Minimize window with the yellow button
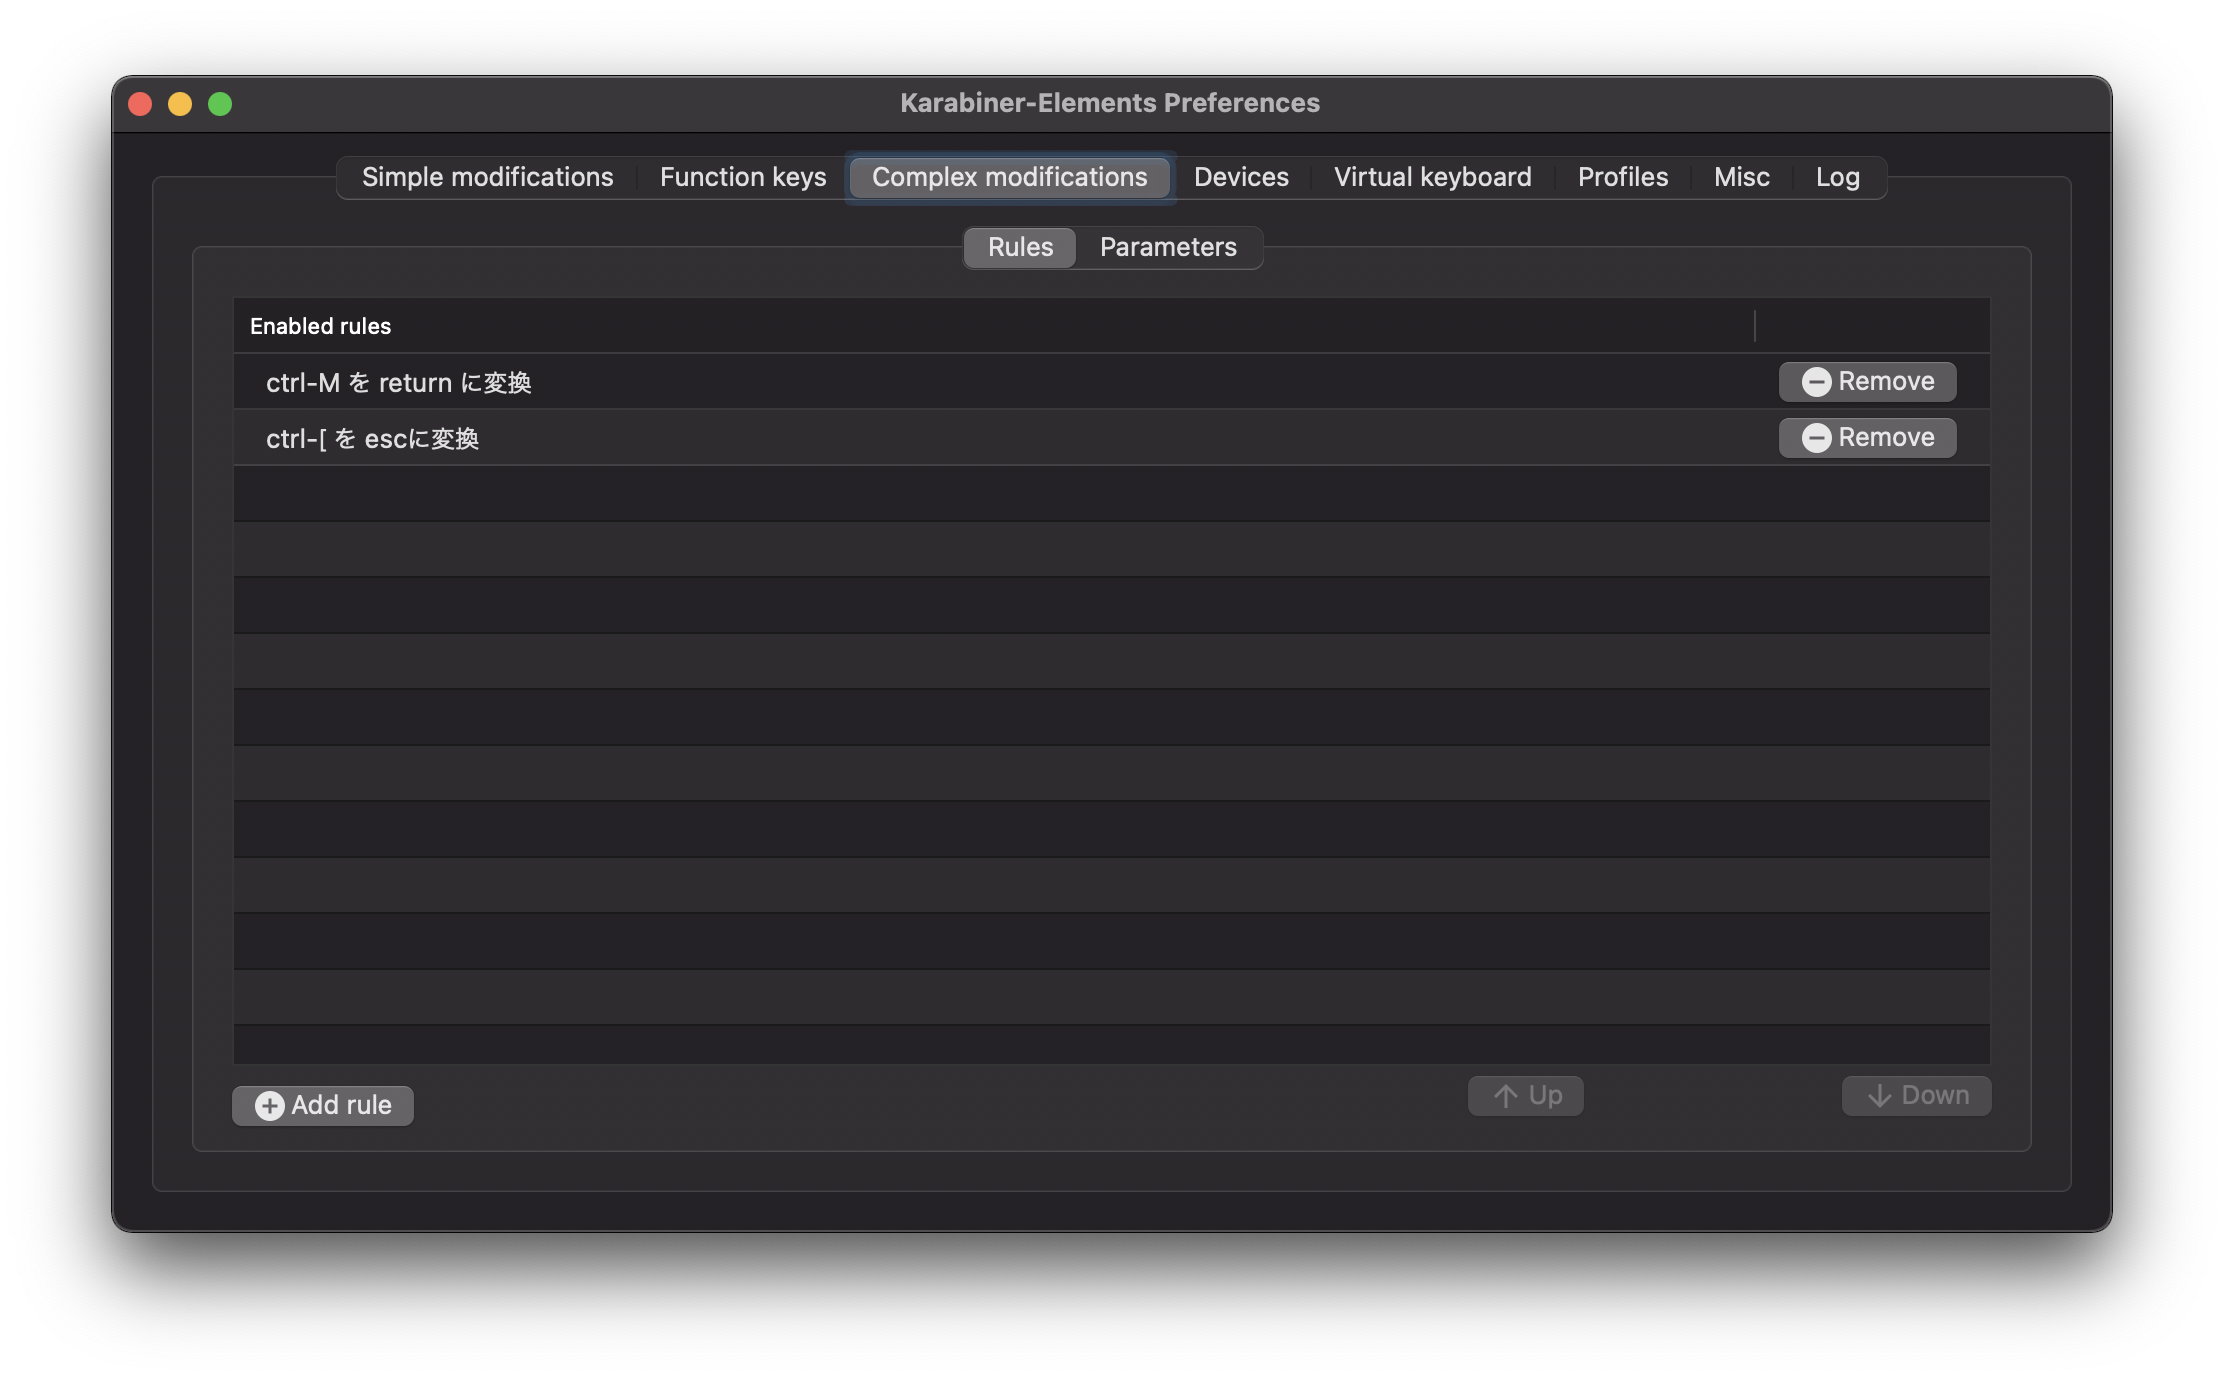2224x1380 pixels. coord(180,104)
